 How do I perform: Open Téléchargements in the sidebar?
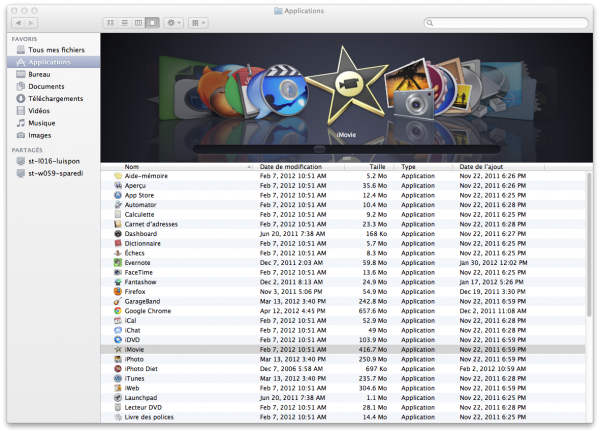click(54, 99)
